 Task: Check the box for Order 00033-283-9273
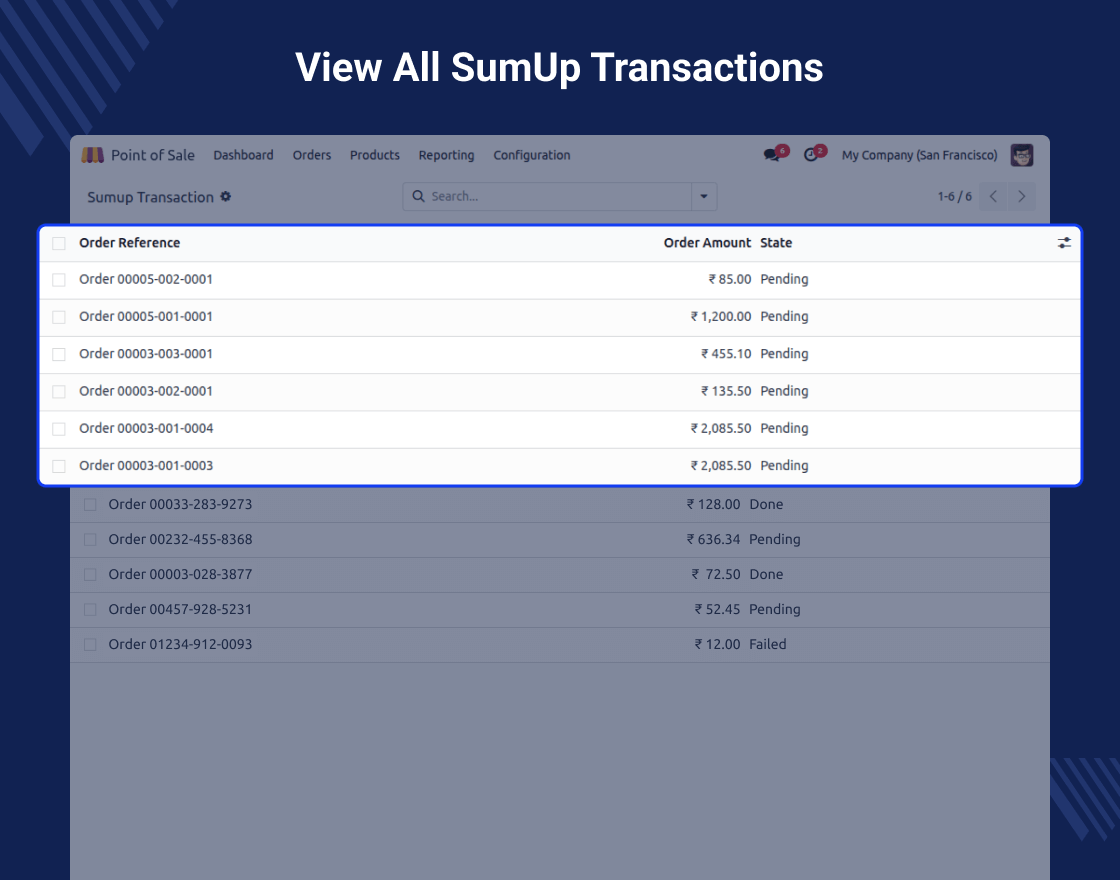click(90, 505)
